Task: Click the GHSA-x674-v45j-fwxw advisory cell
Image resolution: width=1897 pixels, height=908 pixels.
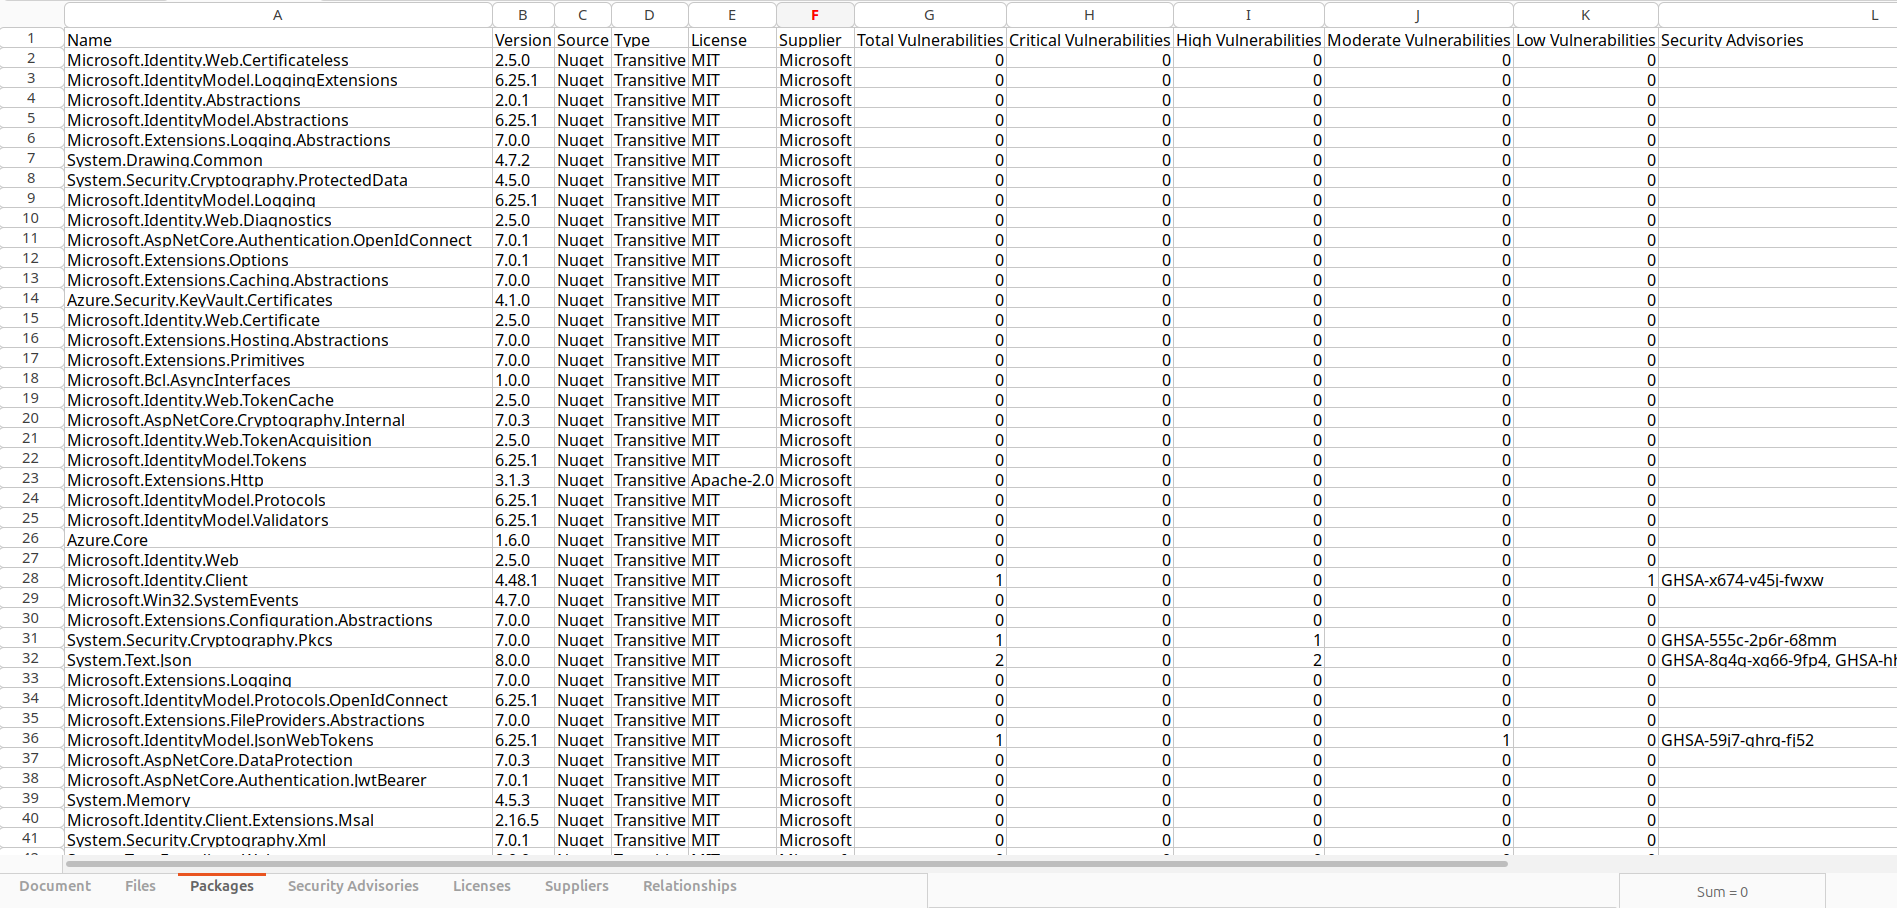Action: [1741, 580]
